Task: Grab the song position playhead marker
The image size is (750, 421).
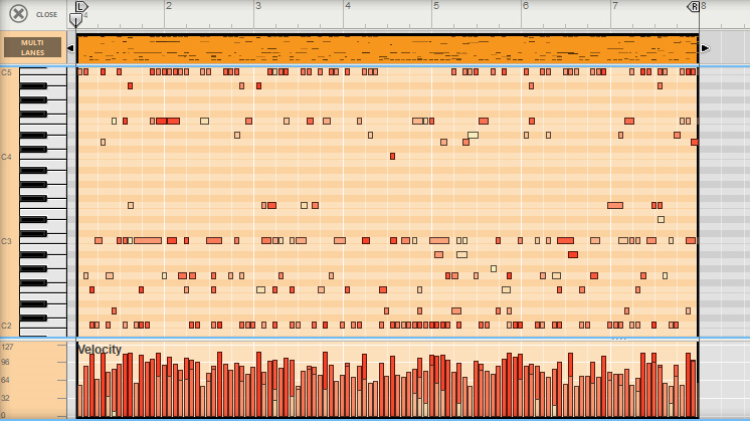Action: [75, 19]
